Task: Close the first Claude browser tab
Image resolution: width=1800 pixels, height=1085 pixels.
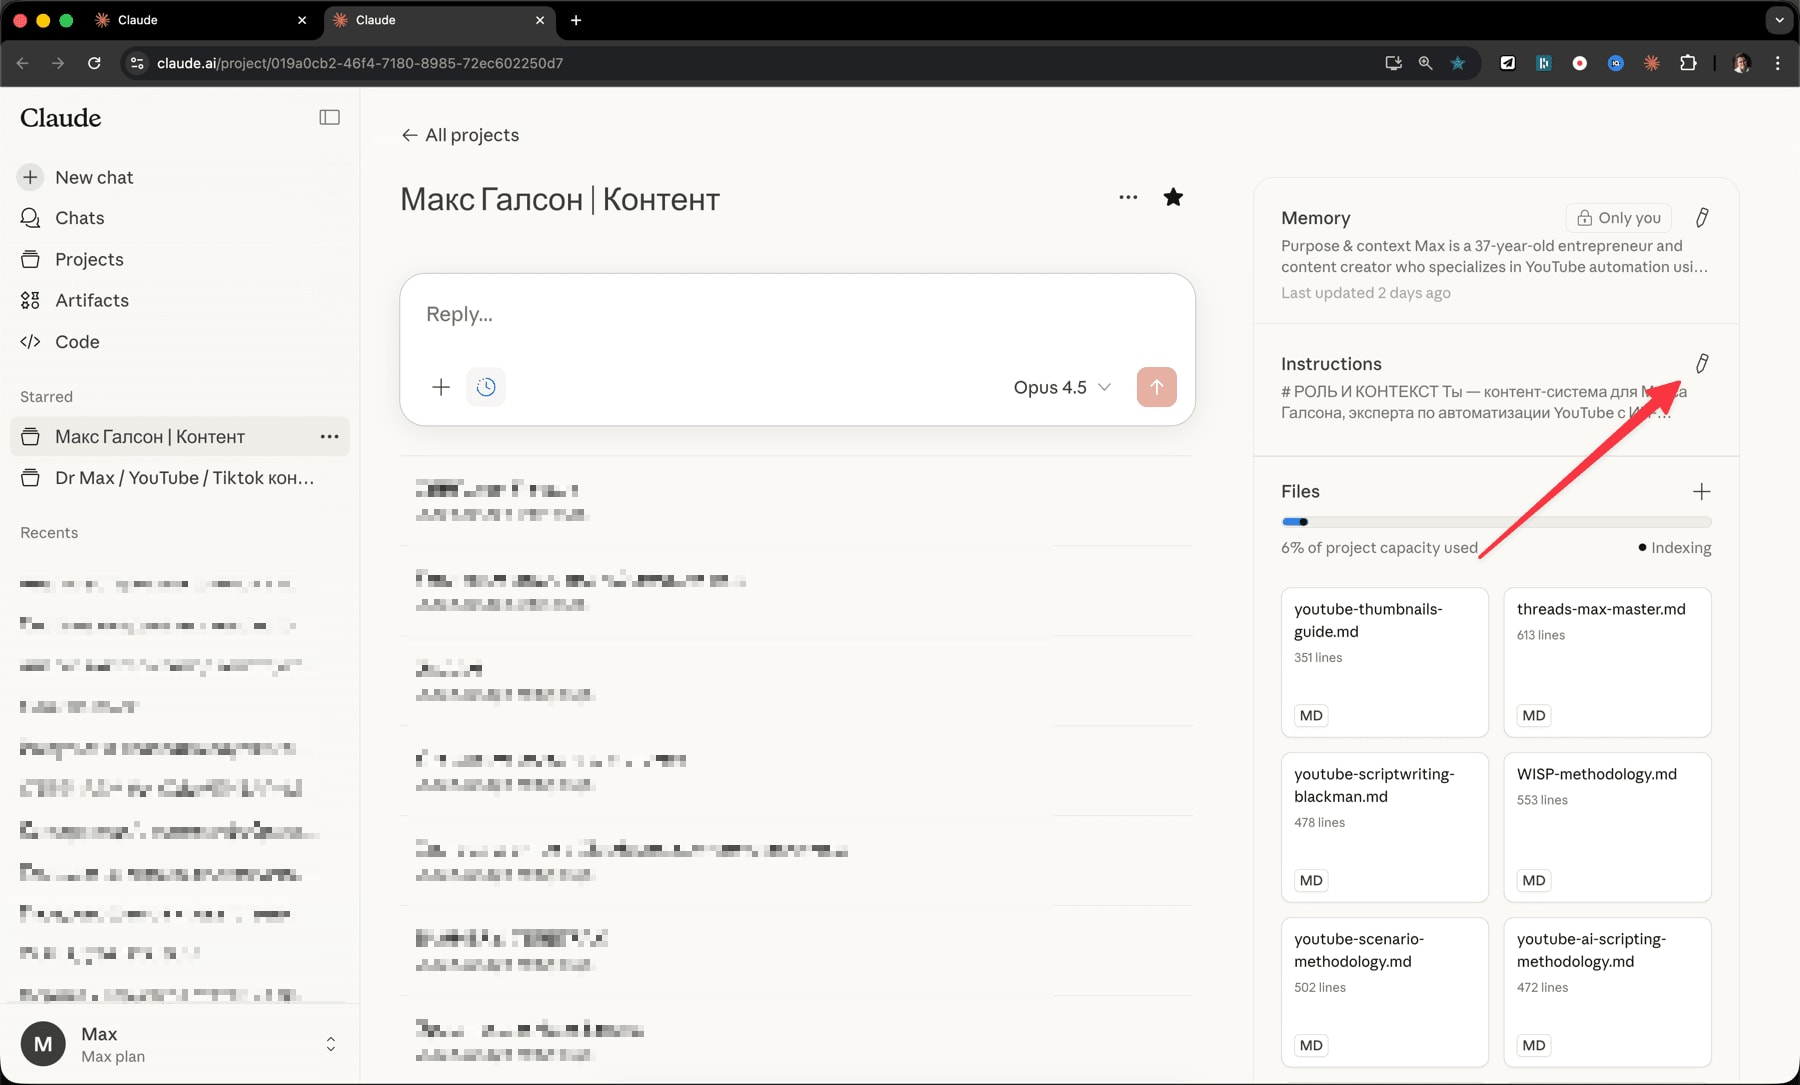Action: 302,20
